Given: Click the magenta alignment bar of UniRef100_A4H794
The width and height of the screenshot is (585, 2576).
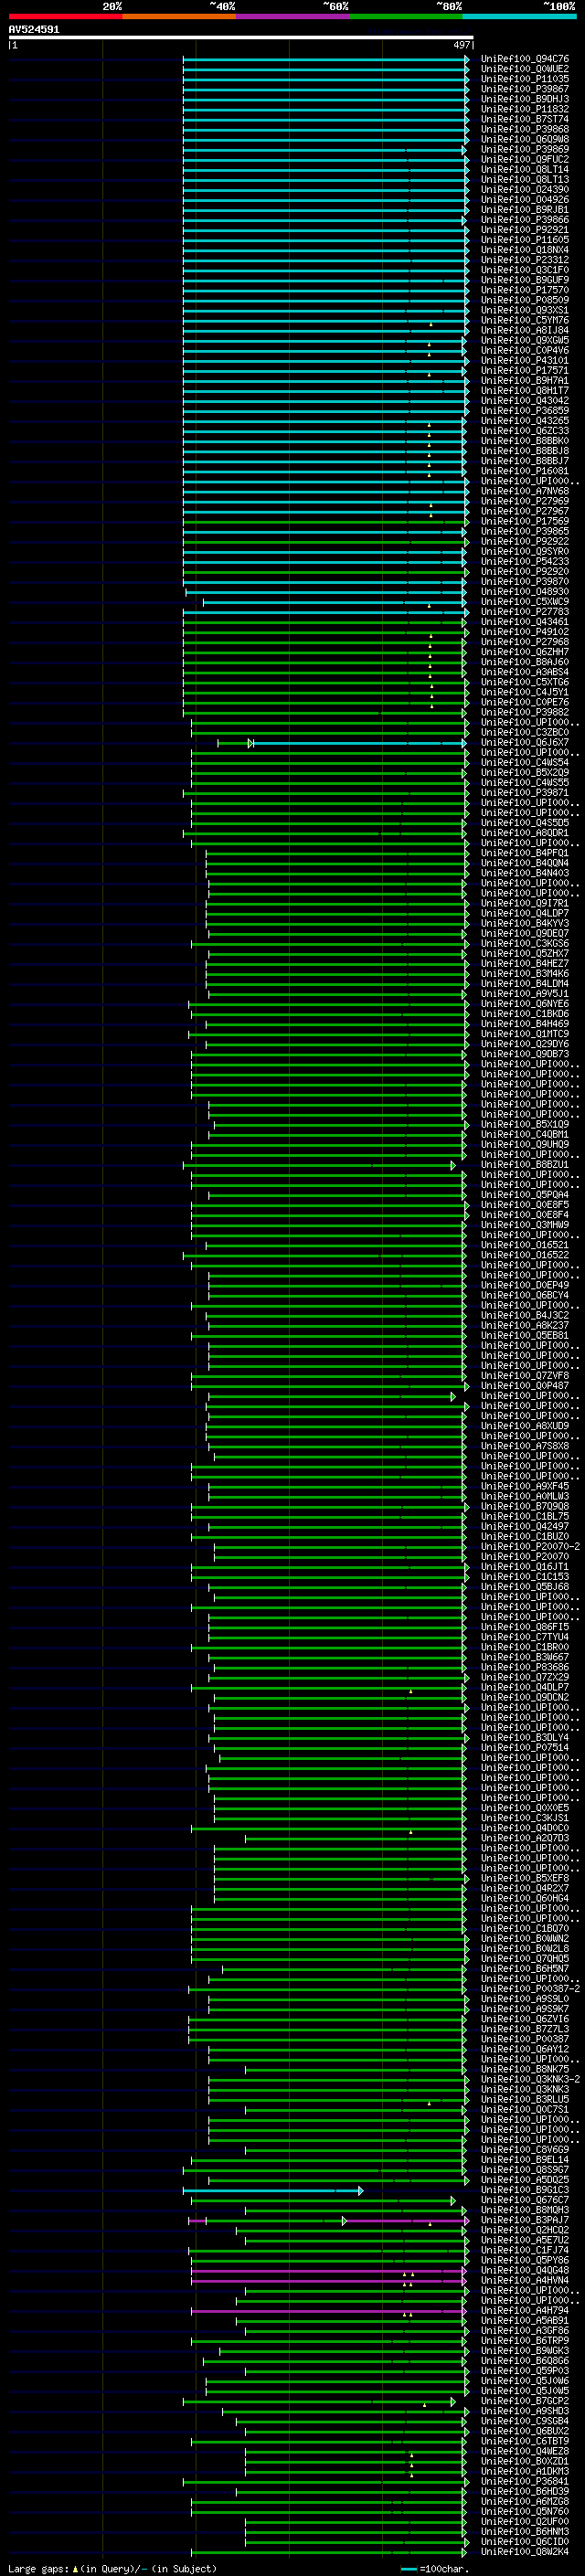Looking at the screenshot, I should 328,2311.
